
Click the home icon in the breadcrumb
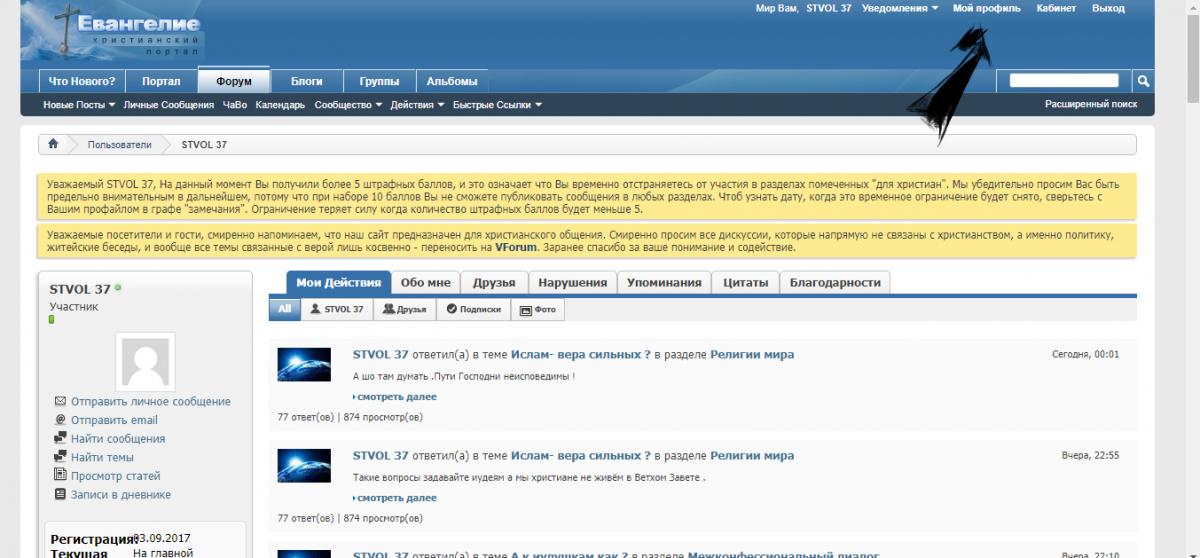click(x=53, y=145)
